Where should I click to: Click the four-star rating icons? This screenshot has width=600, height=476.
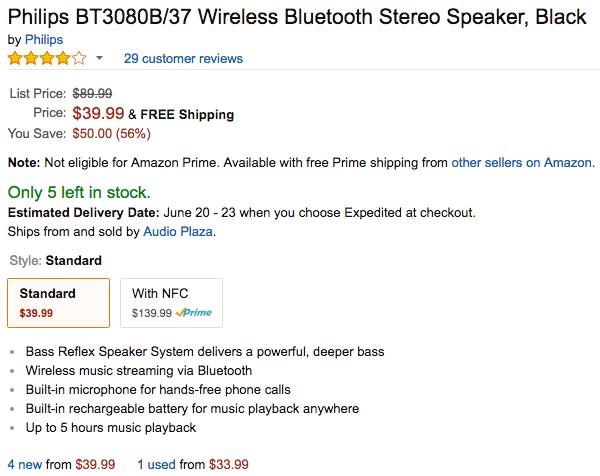tap(46, 58)
